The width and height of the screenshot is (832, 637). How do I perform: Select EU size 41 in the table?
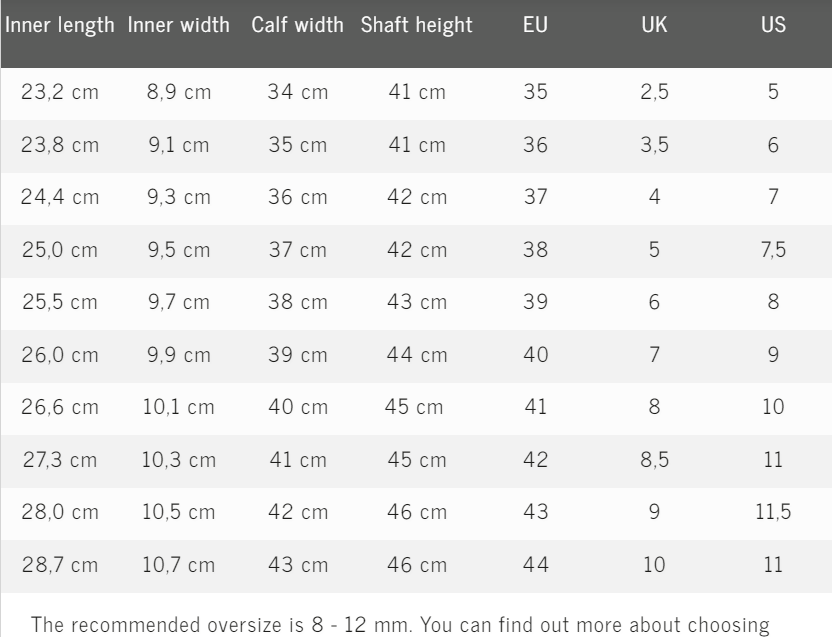535,407
